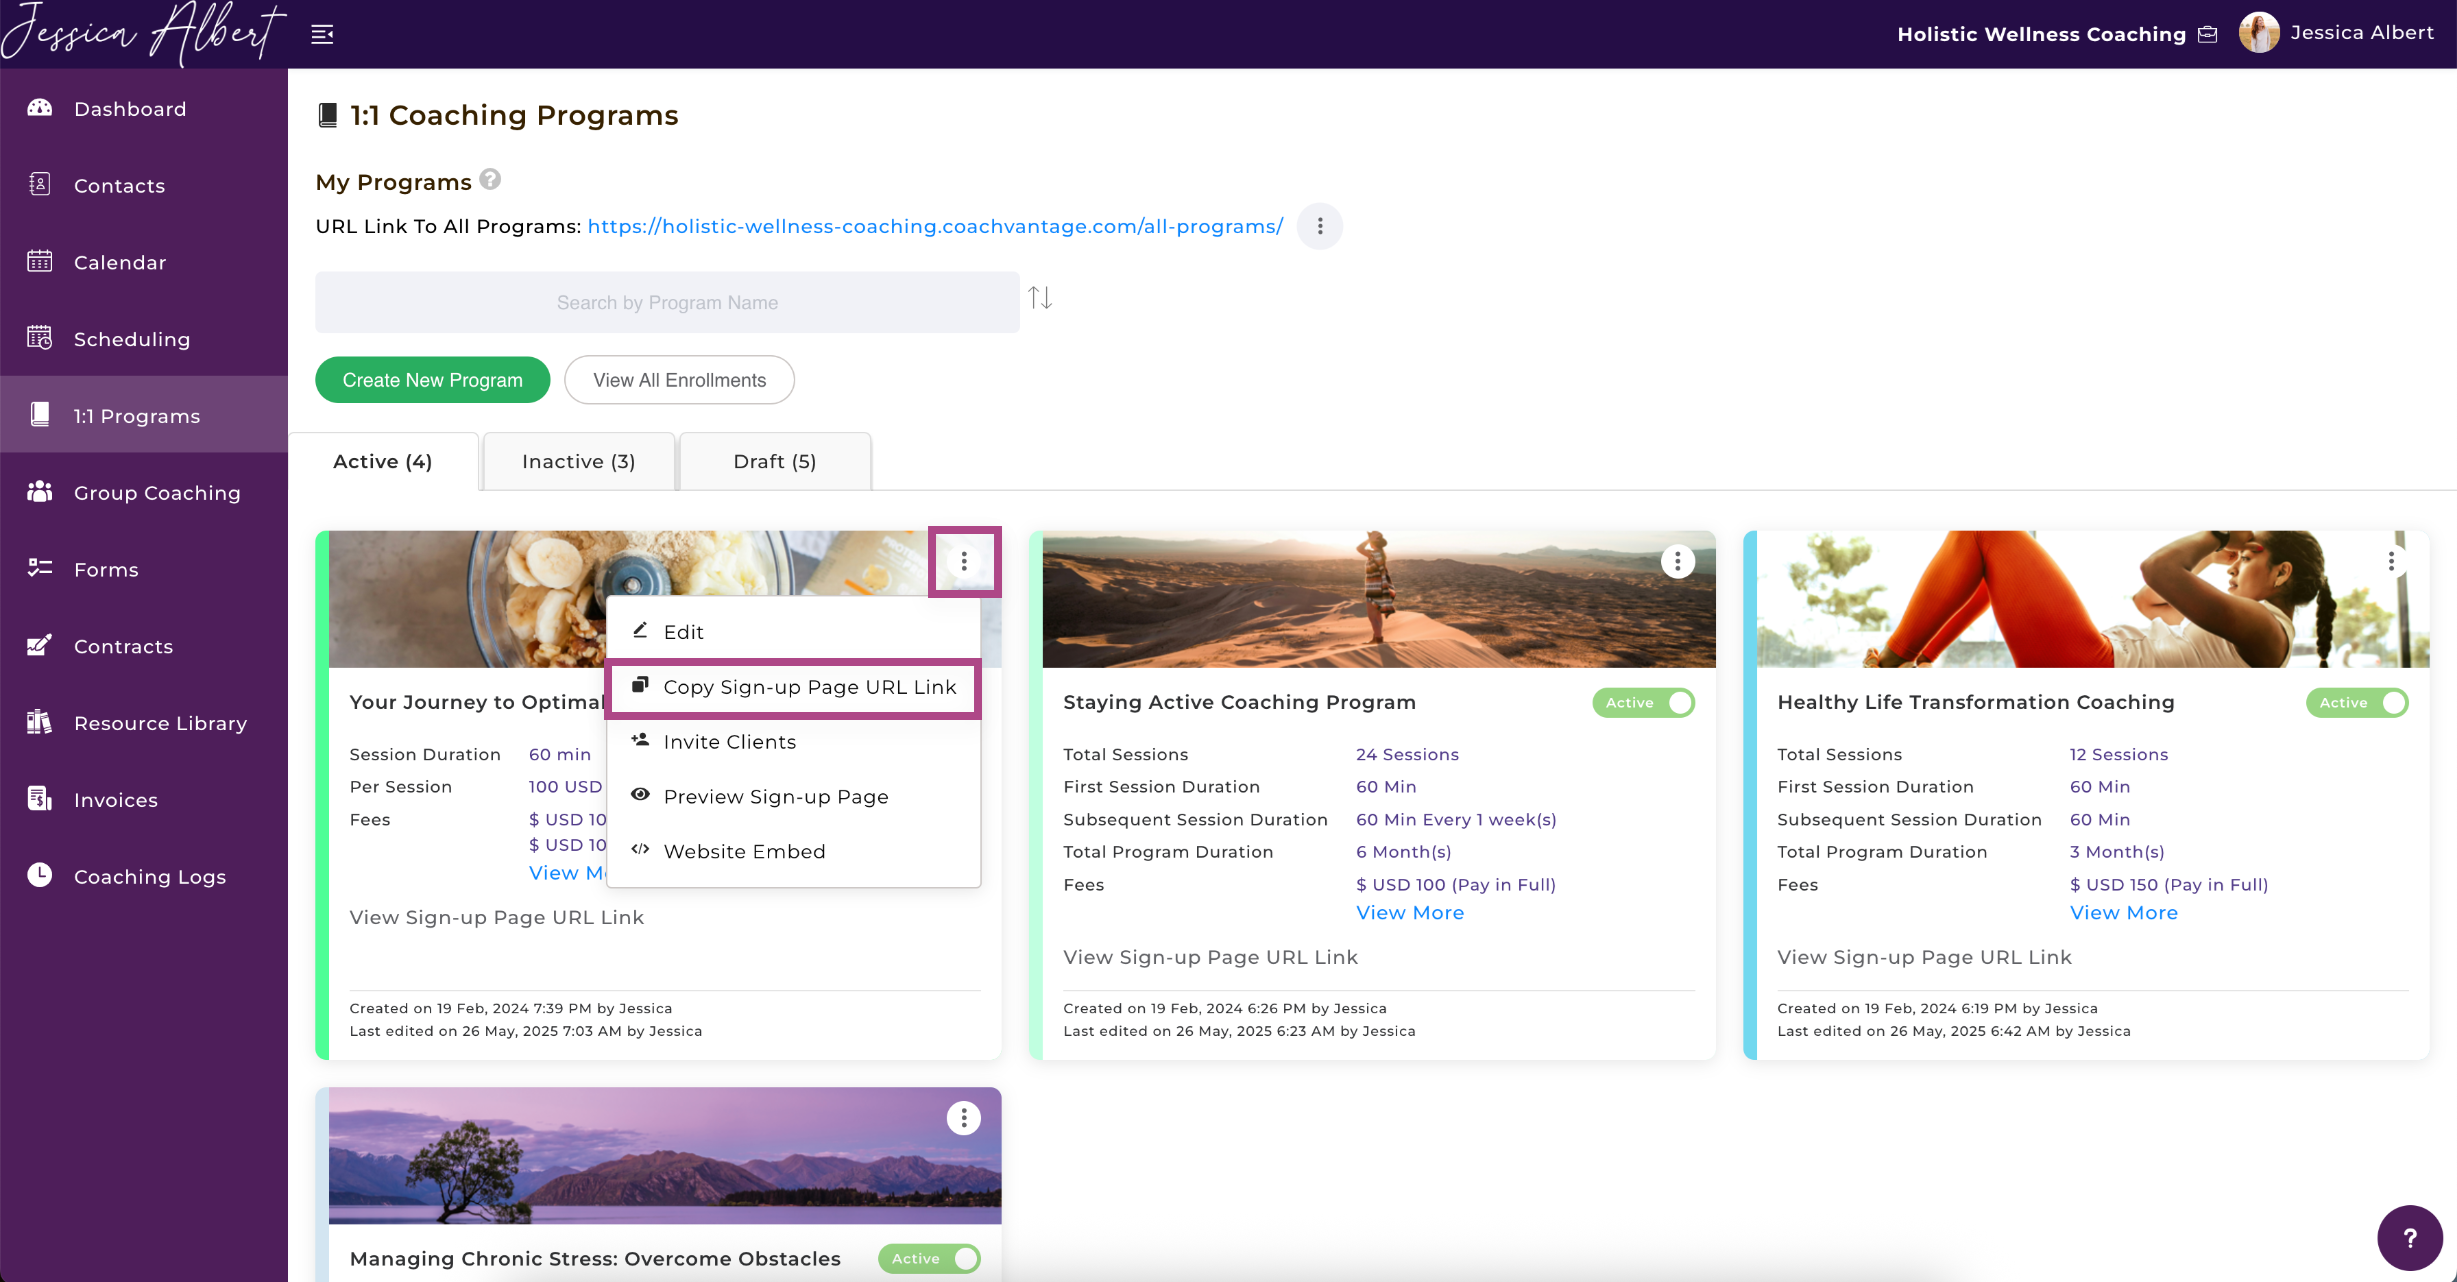Switch to the Draft (5) tab

click(775, 461)
